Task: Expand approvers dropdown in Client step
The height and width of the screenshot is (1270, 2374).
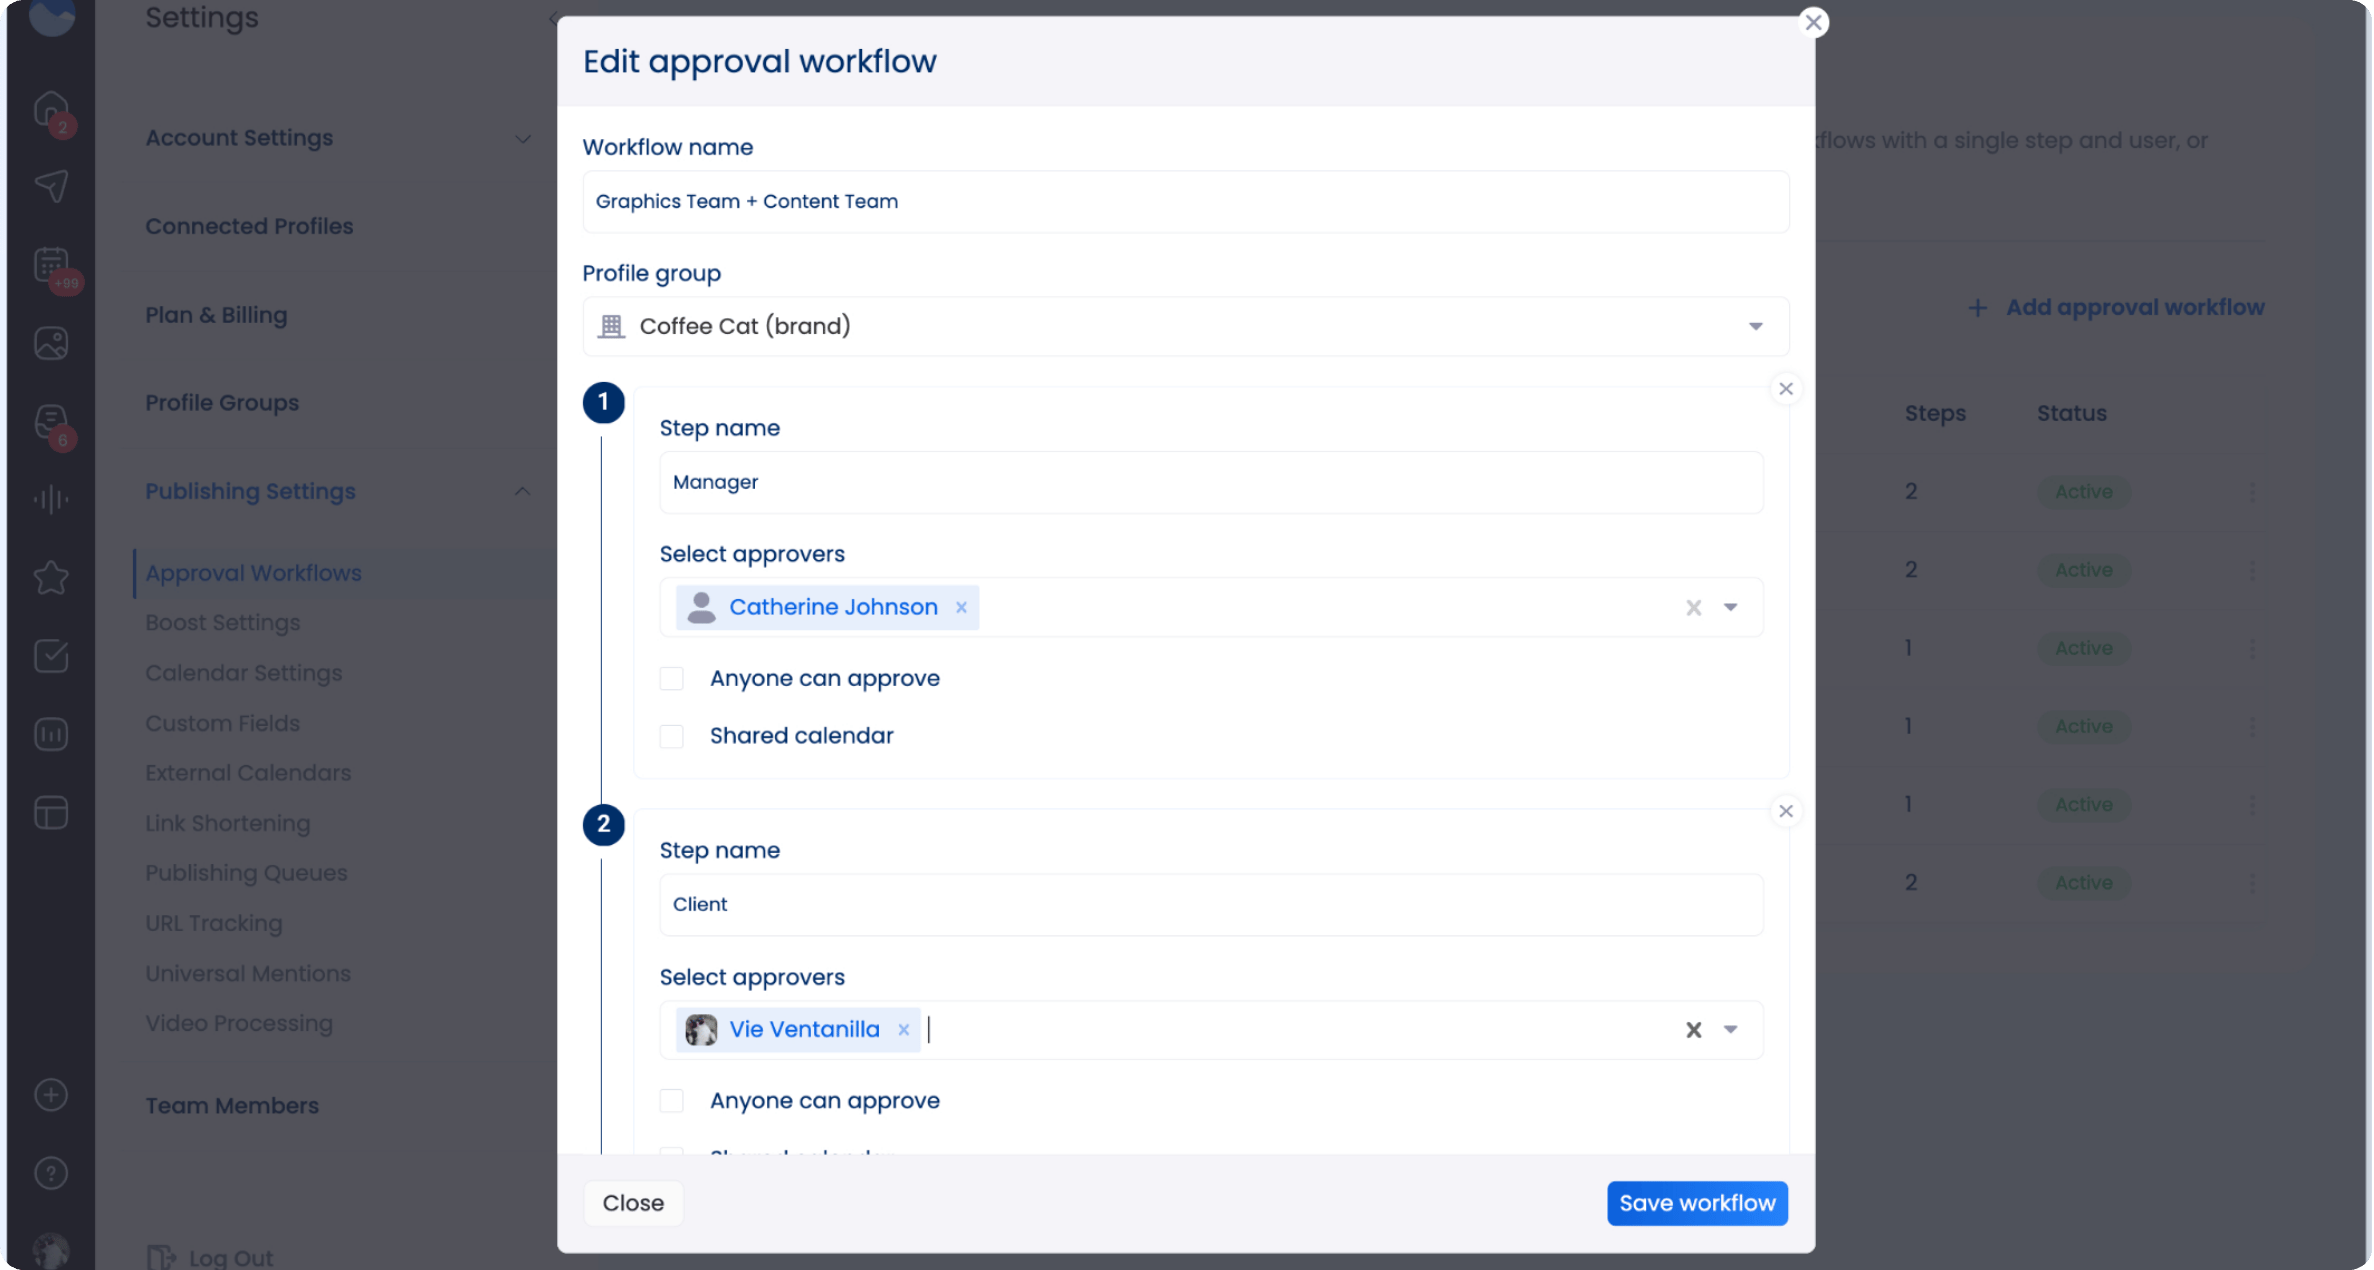Action: [1730, 1030]
